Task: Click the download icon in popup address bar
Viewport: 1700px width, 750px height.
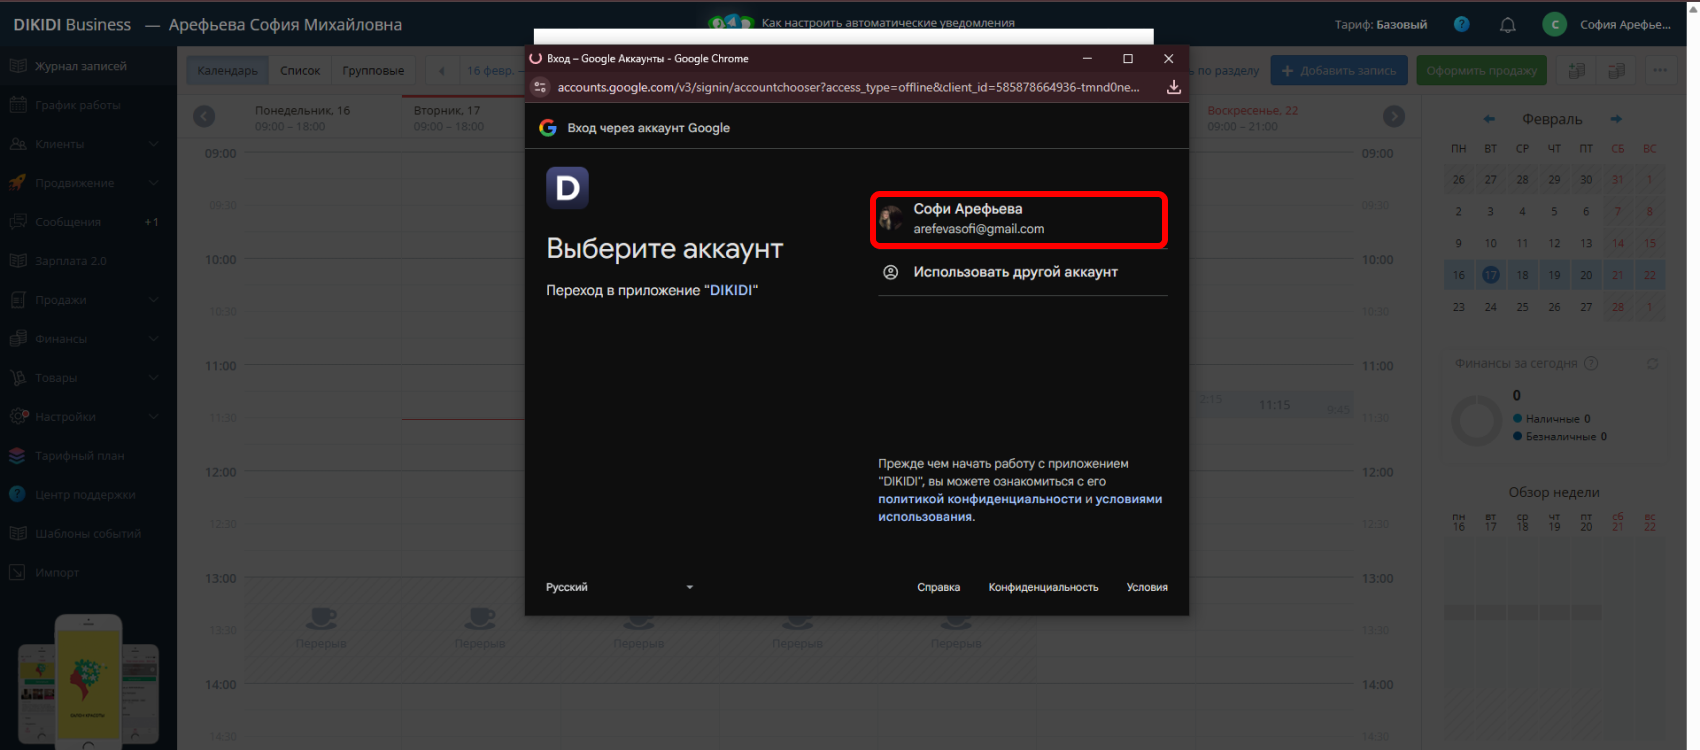Action: point(1173,87)
